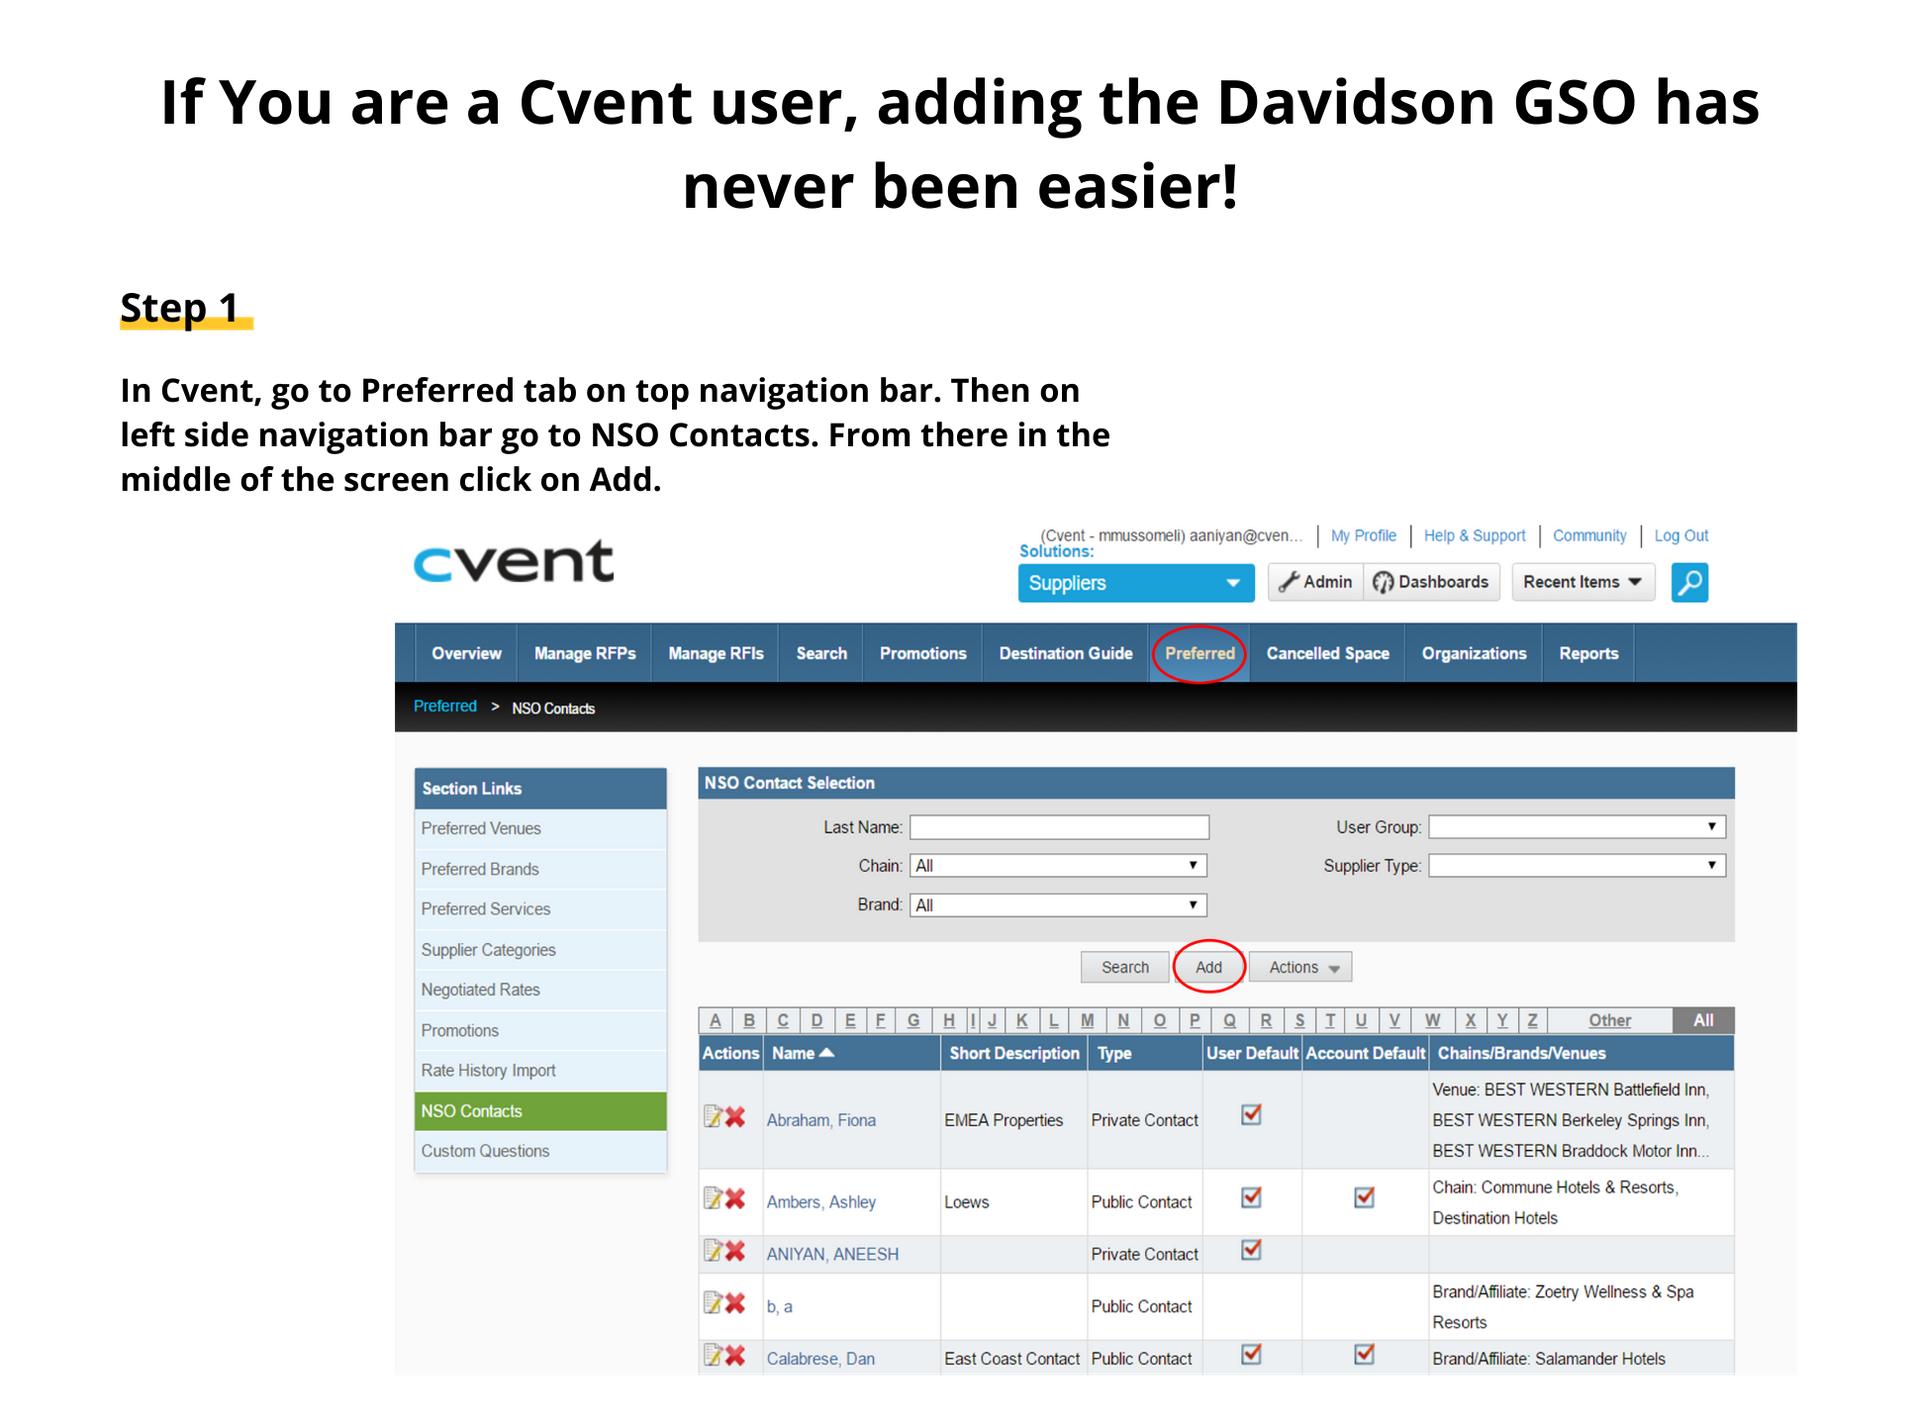Open Negotiated Rates section link
This screenshot has height=1425, width=1920.
click(x=540, y=990)
